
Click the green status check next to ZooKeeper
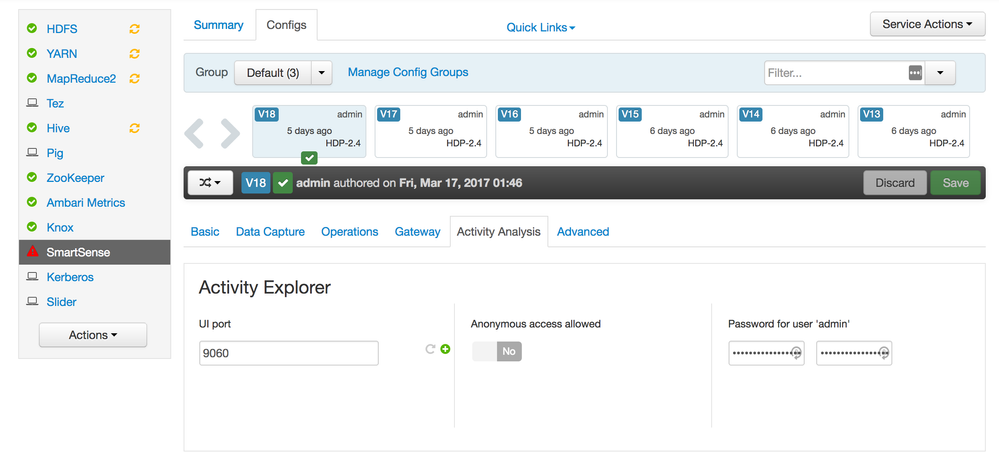click(x=31, y=178)
